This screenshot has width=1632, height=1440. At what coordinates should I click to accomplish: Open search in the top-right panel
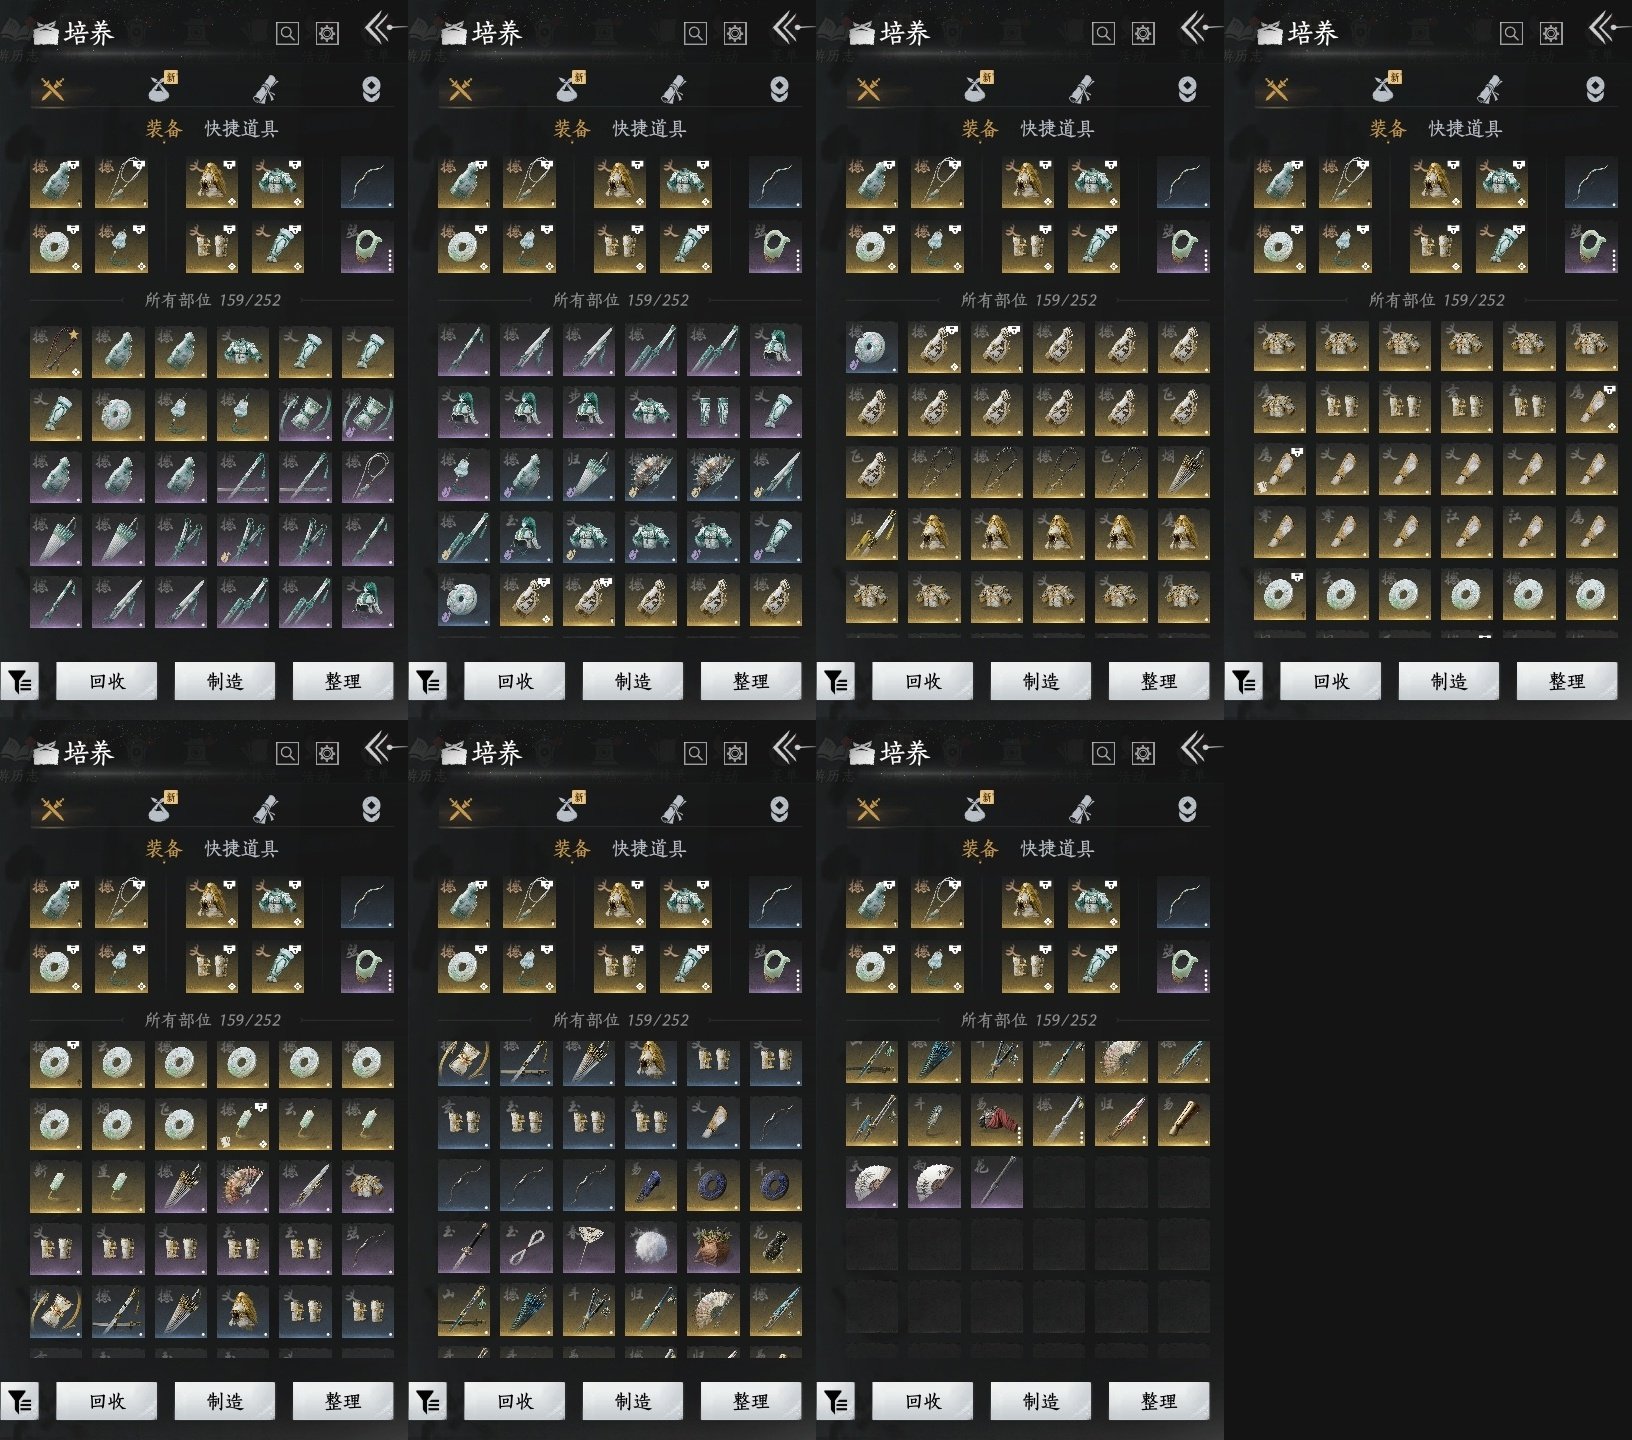[x=1511, y=34]
